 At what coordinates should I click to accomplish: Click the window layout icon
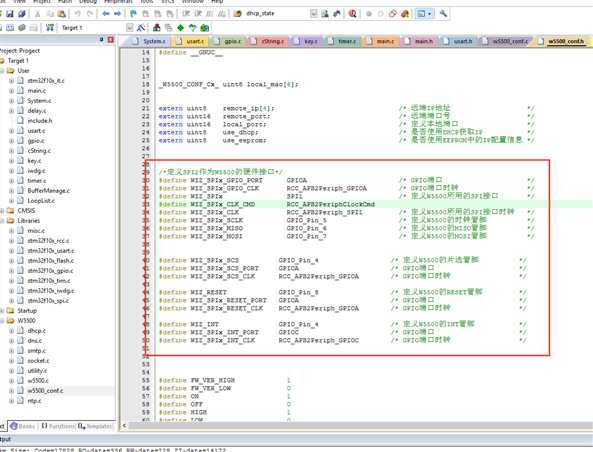tap(421, 14)
